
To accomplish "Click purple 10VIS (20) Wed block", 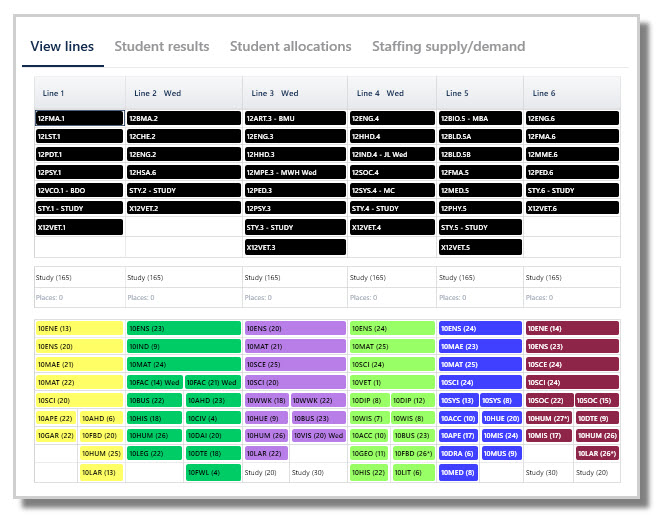I will tap(318, 436).
